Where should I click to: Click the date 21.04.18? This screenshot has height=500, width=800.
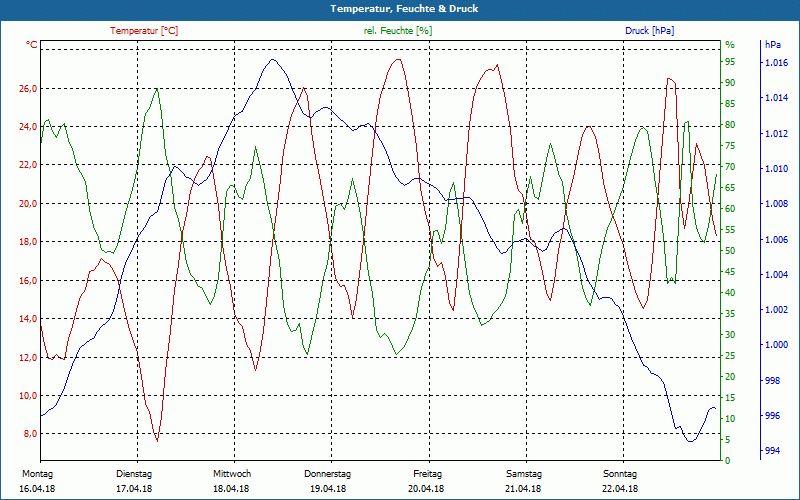[523, 489]
